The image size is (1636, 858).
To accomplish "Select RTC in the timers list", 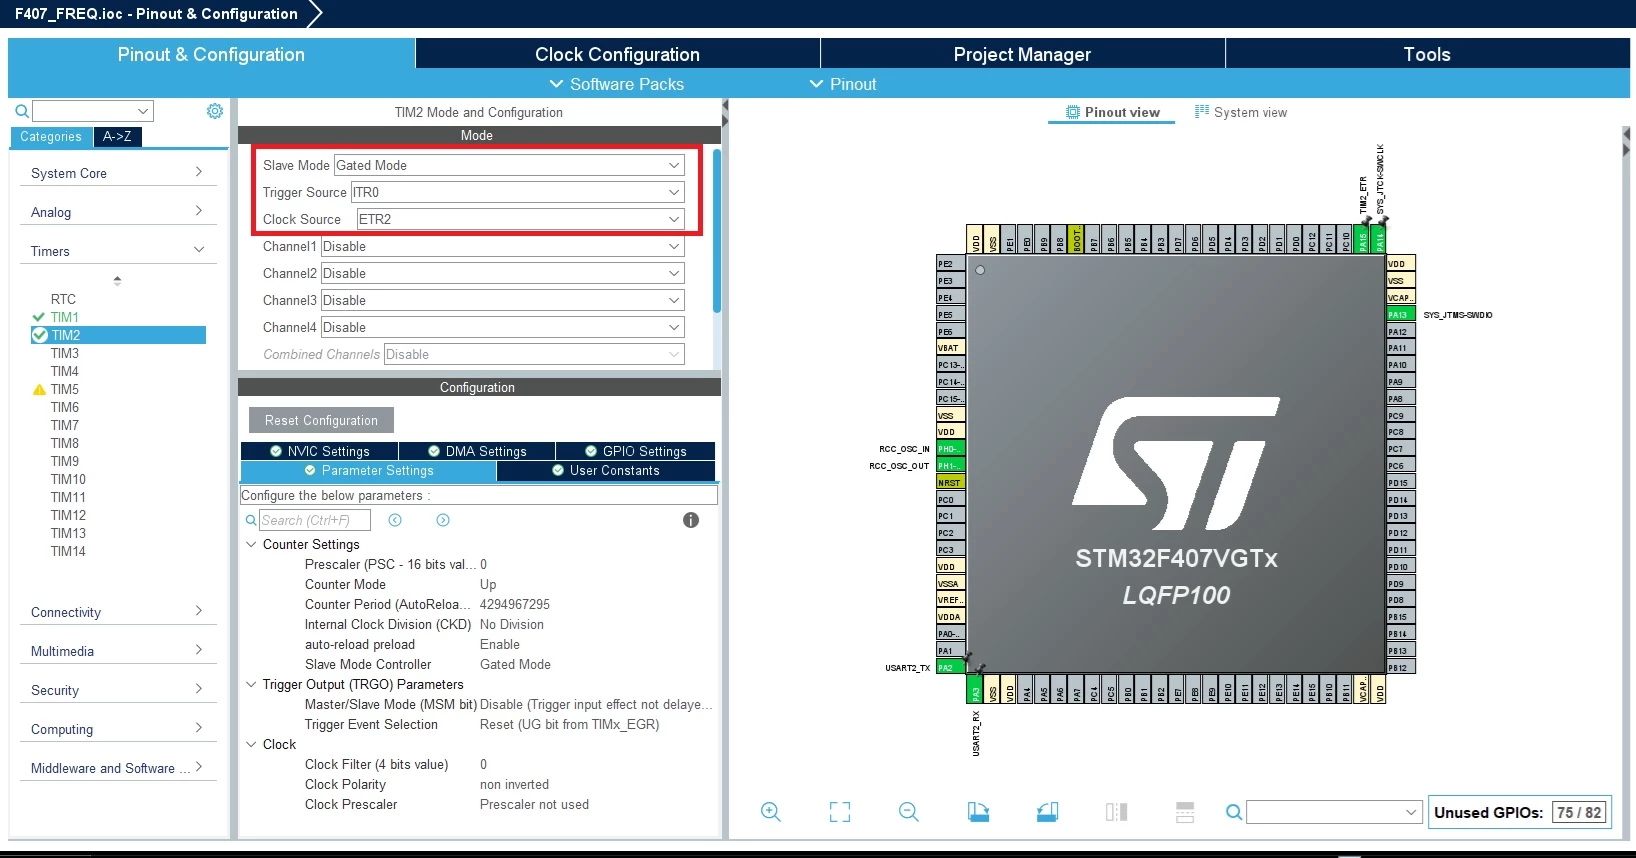I will [x=63, y=299].
